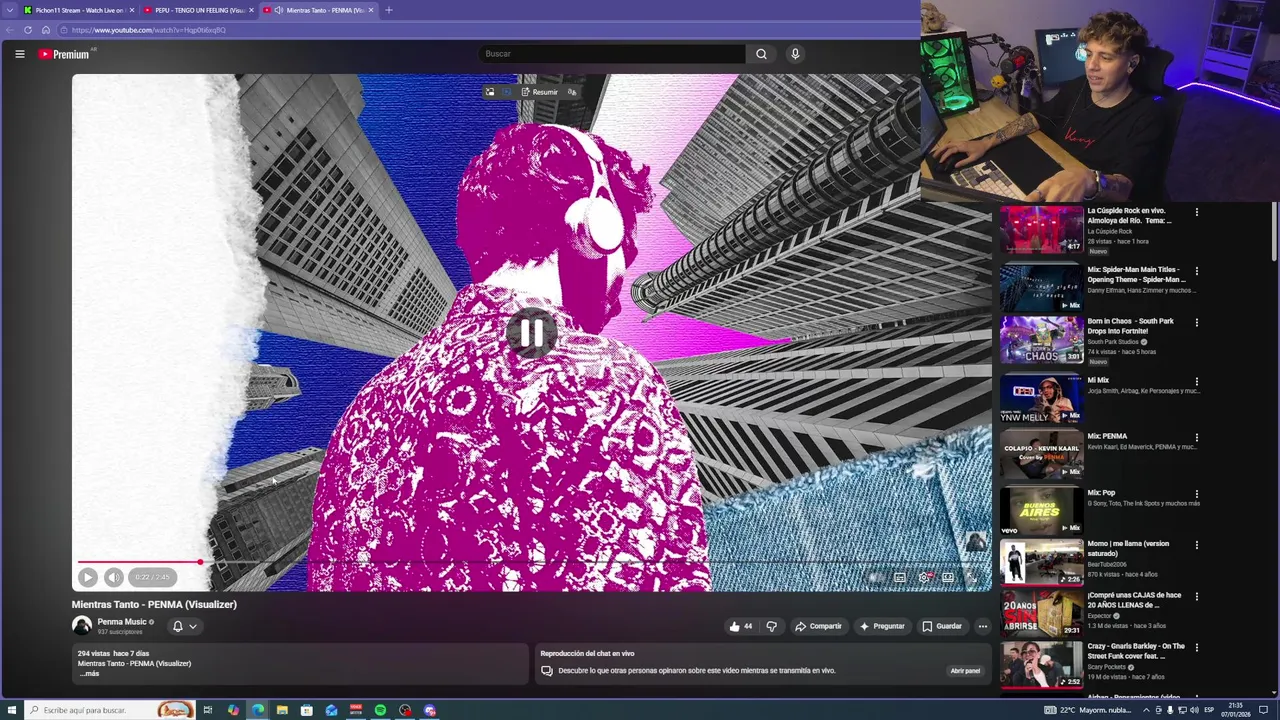Screen dimensions: 1280x720
Task: Toggle subtitles in the video player
Action: pyautogui.click(x=900, y=577)
